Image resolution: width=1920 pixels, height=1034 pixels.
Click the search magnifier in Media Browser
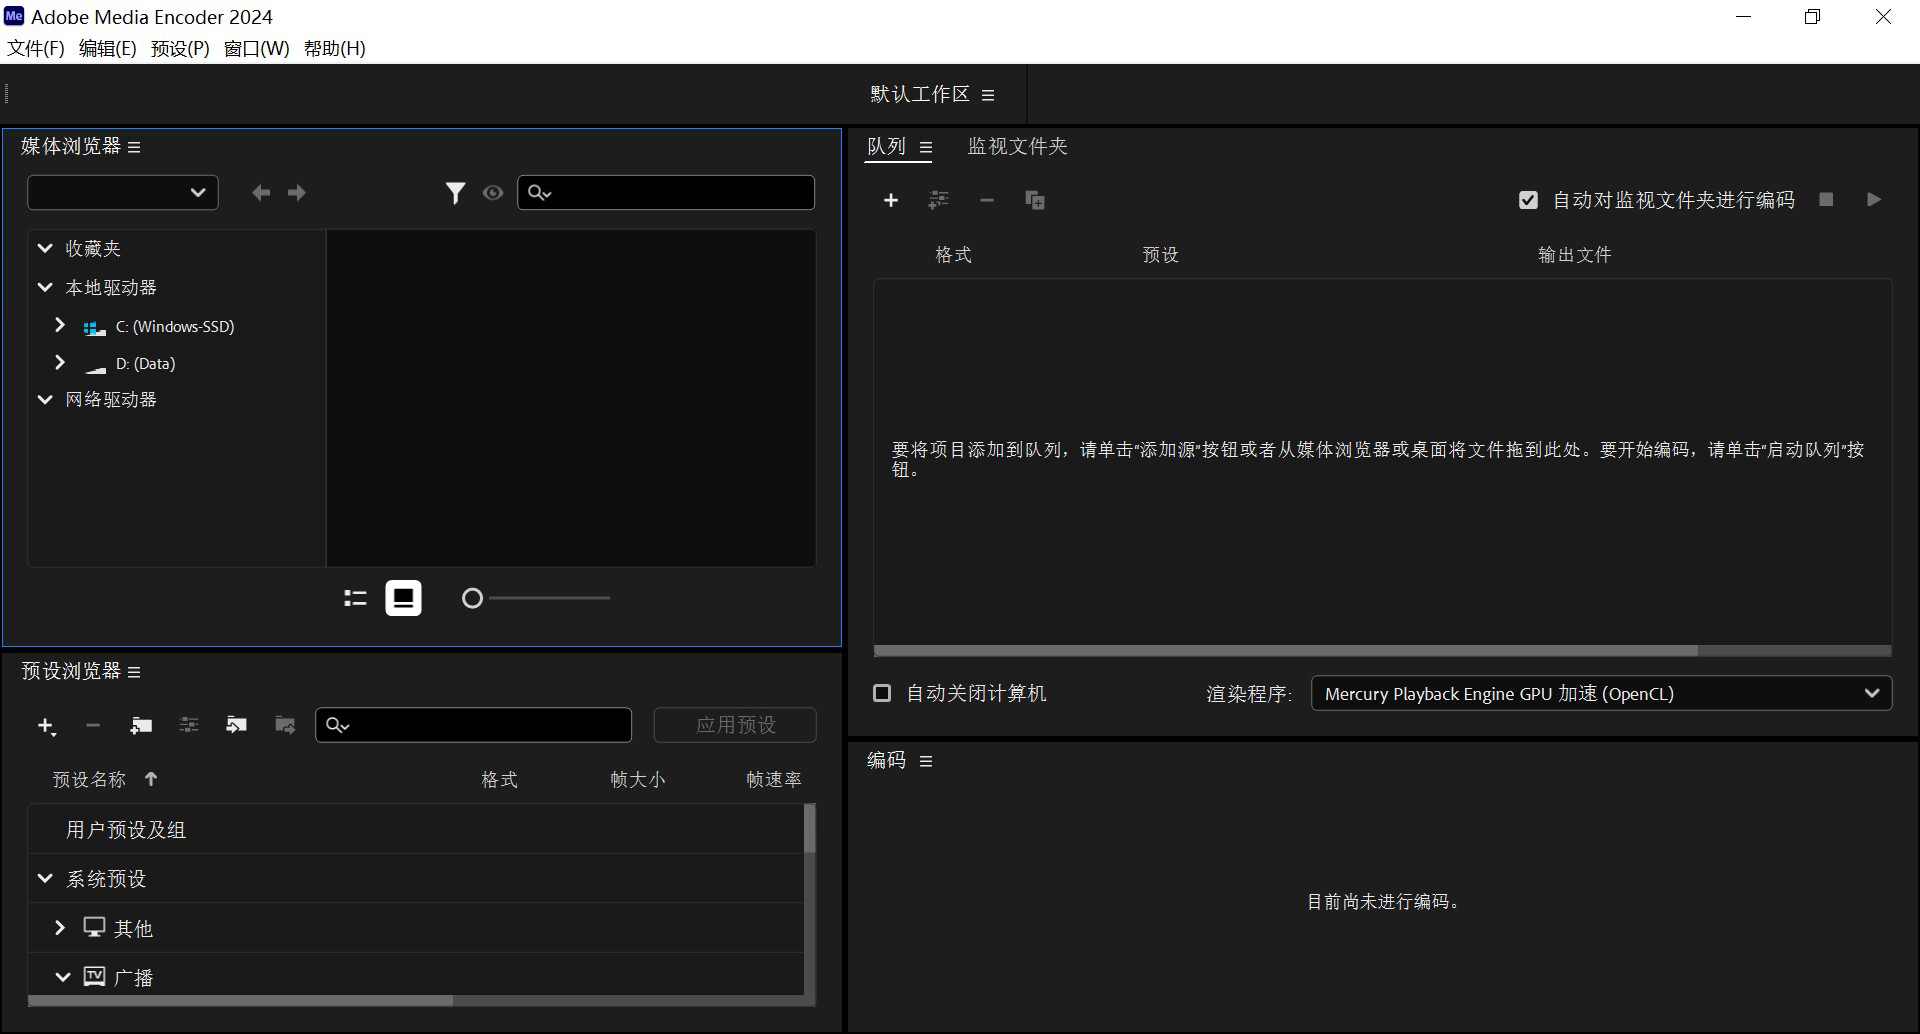540,193
